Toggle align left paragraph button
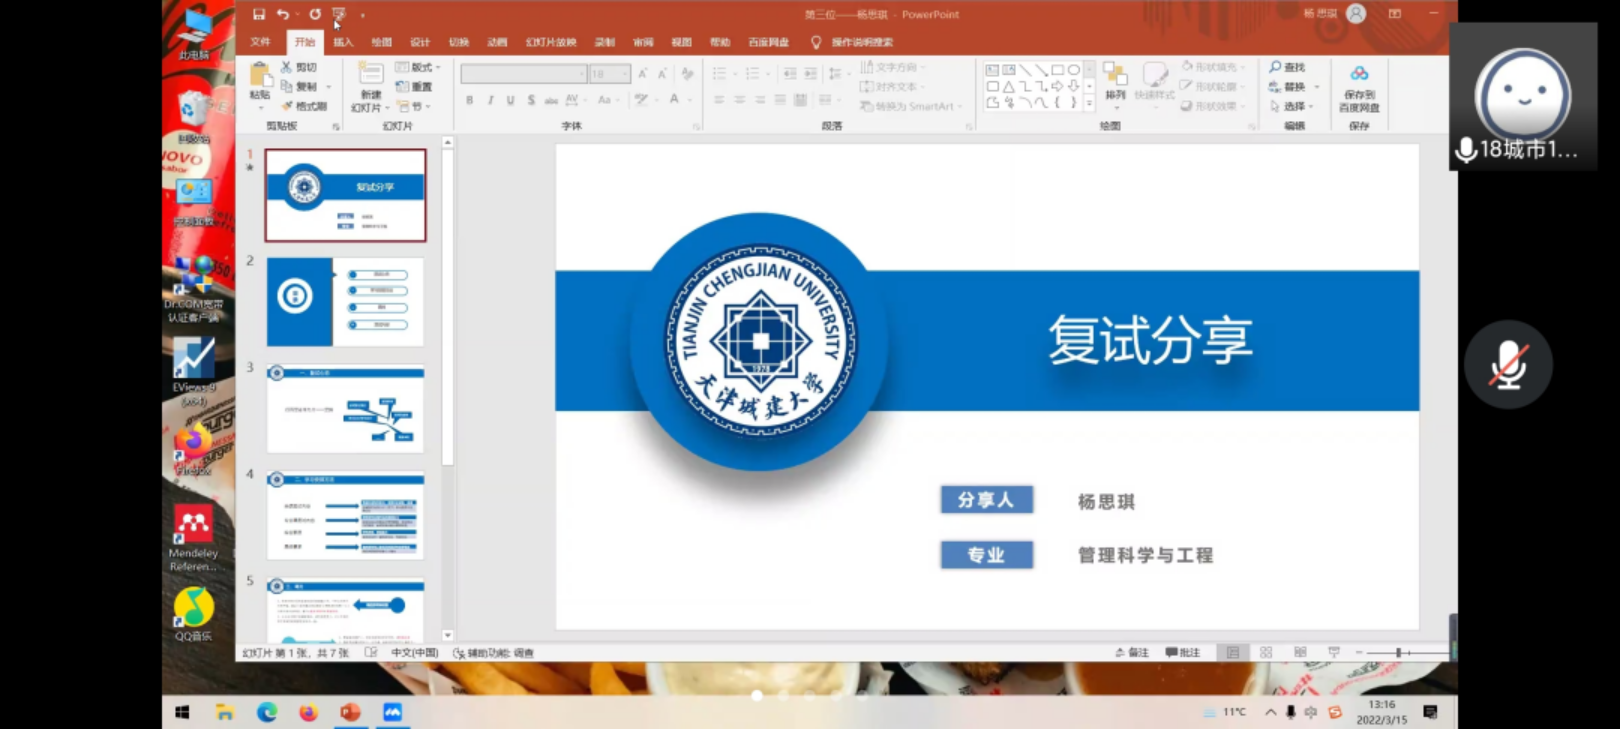 [719, 100]
